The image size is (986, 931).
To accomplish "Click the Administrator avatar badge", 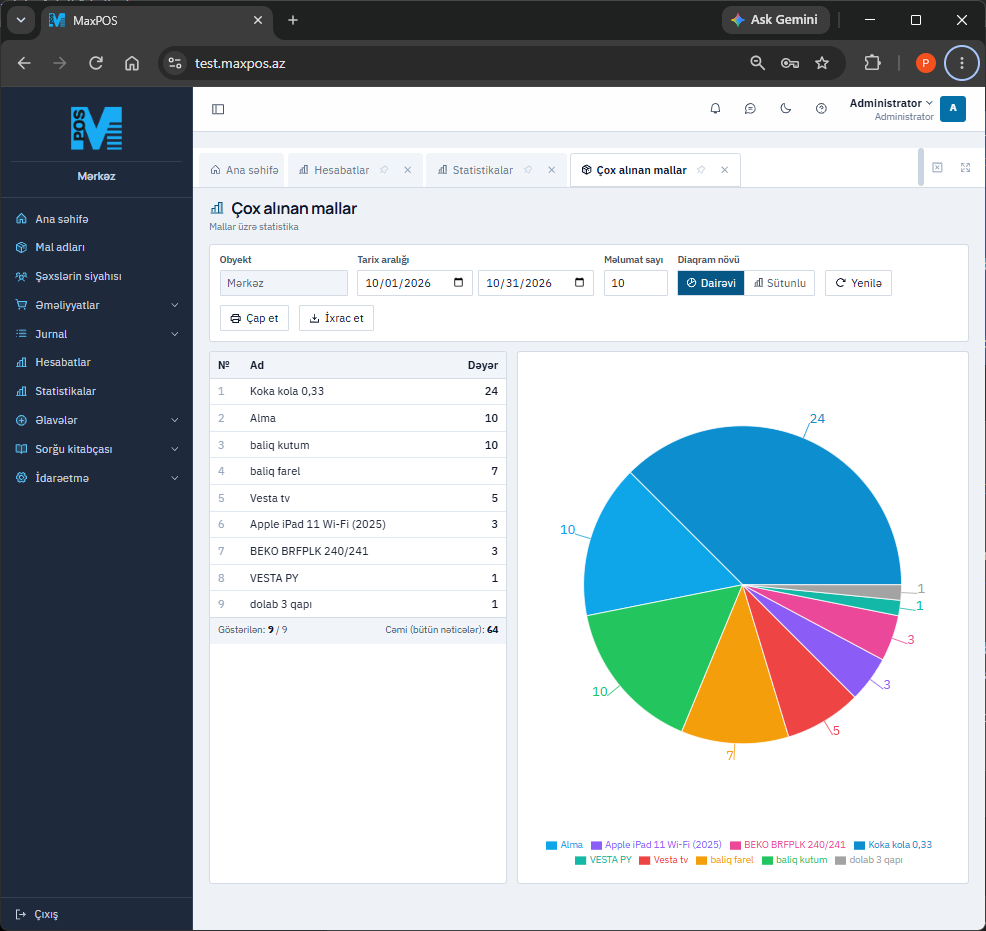I will [x=953, y=109].
